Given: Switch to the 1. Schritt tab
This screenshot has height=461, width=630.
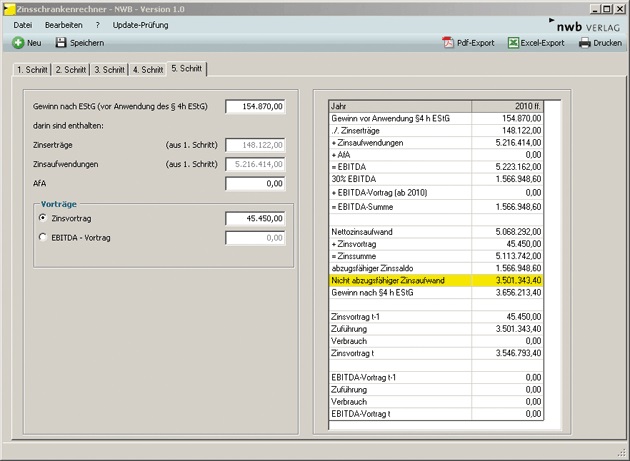Looking at the screenshot, I should tap(31, 70).
